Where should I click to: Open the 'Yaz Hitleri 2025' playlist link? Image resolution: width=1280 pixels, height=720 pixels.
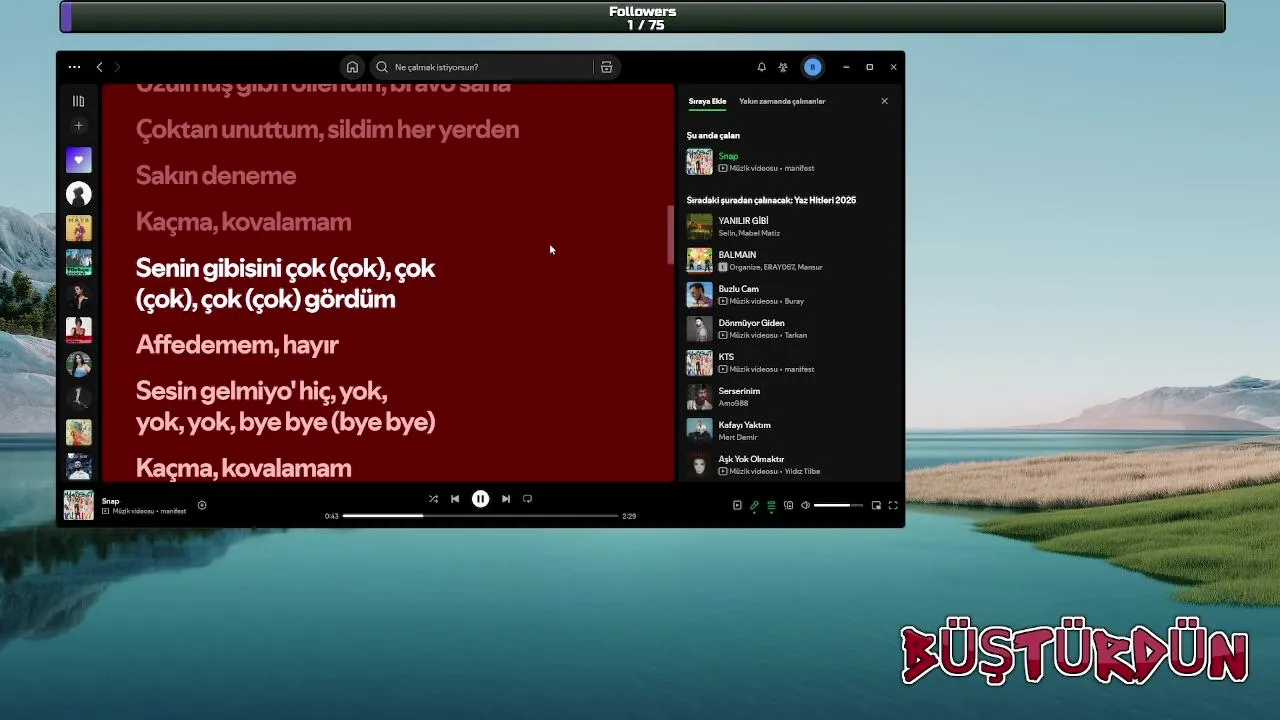pos(825,200)
